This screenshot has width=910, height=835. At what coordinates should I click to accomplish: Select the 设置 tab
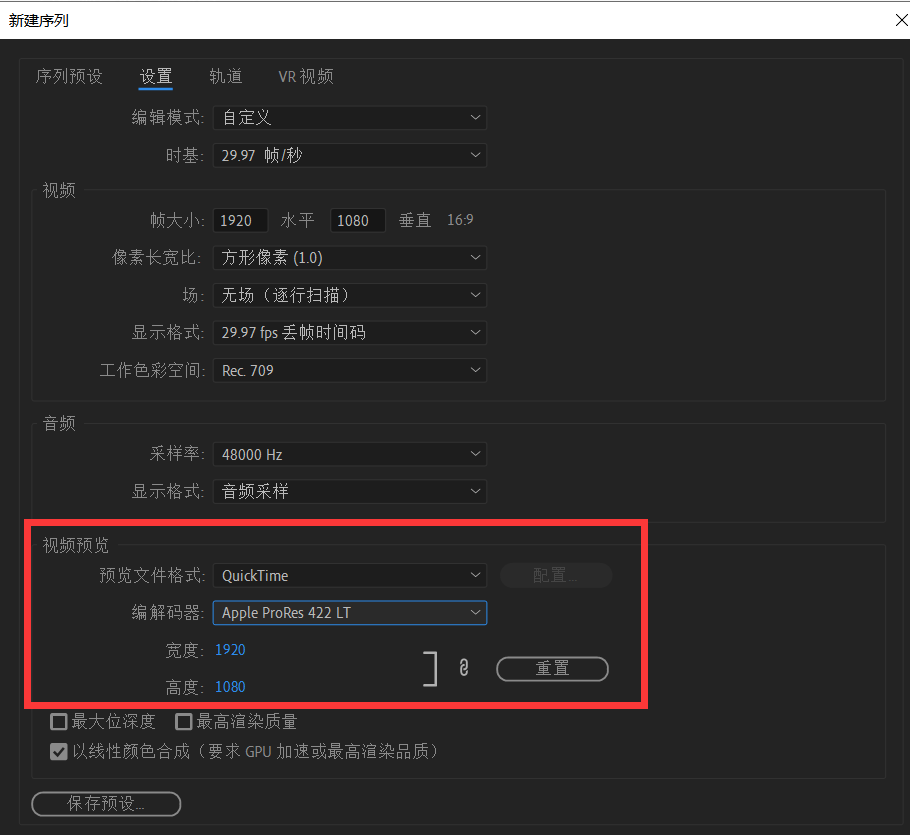pyautogui.click(x=156, y=77)
